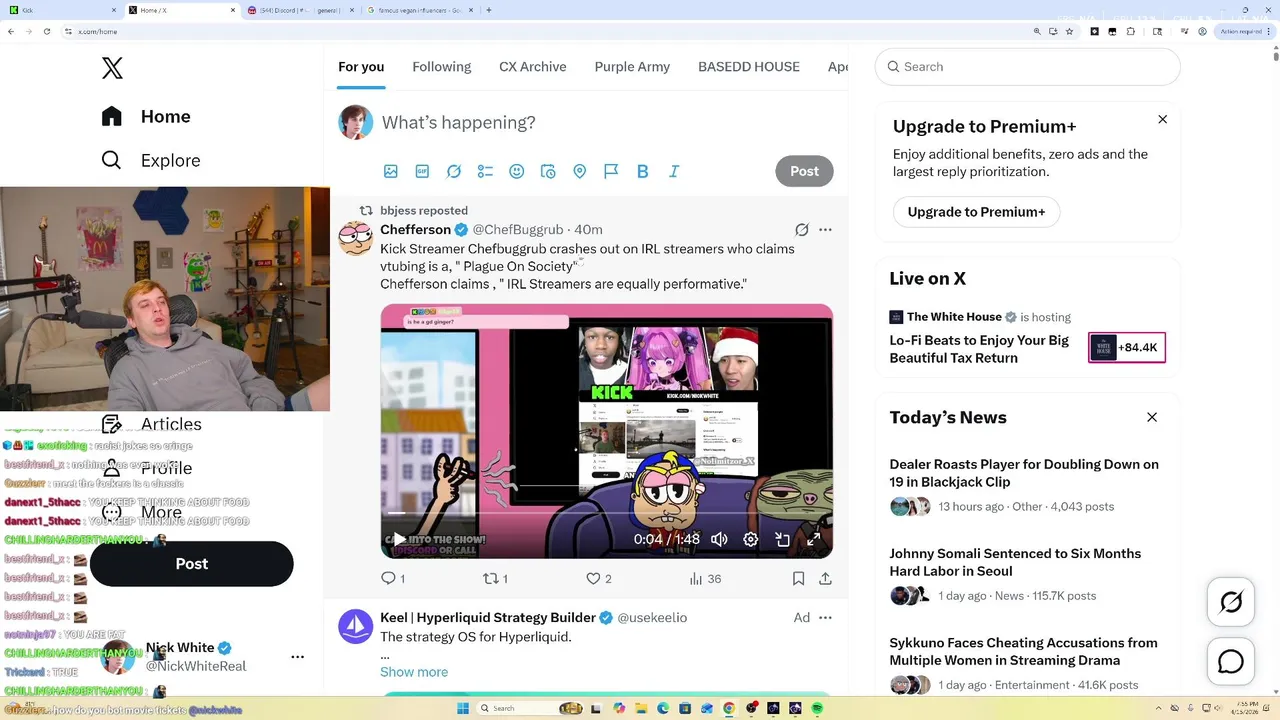Add media image icon to post

pos(391,171)
